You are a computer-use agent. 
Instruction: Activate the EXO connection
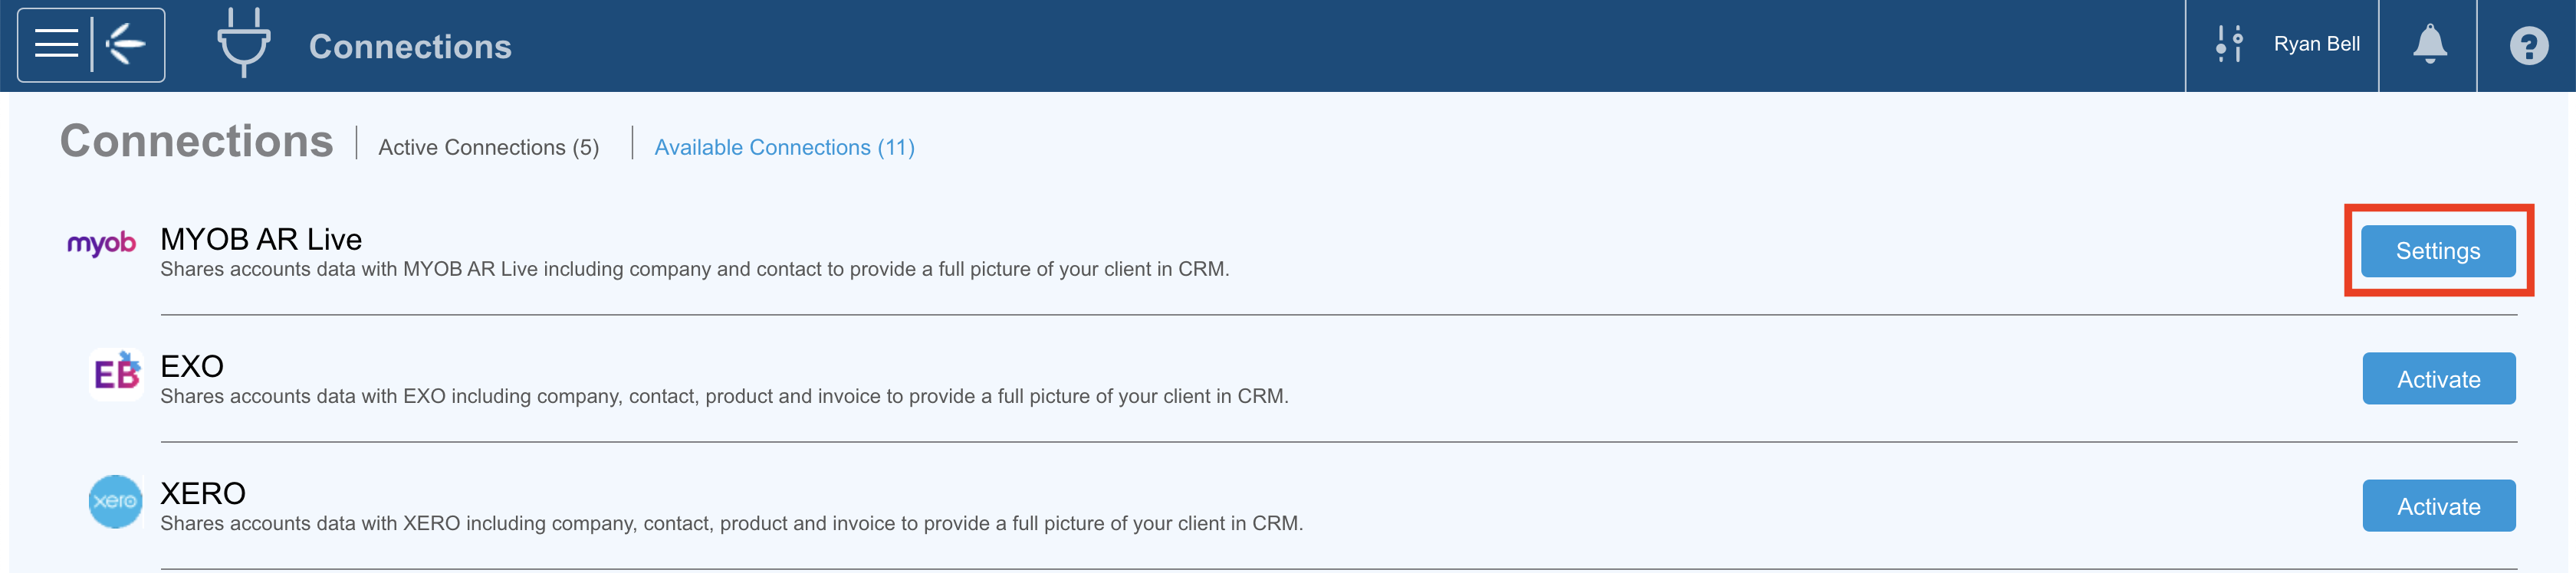[x=2438, y=379]
